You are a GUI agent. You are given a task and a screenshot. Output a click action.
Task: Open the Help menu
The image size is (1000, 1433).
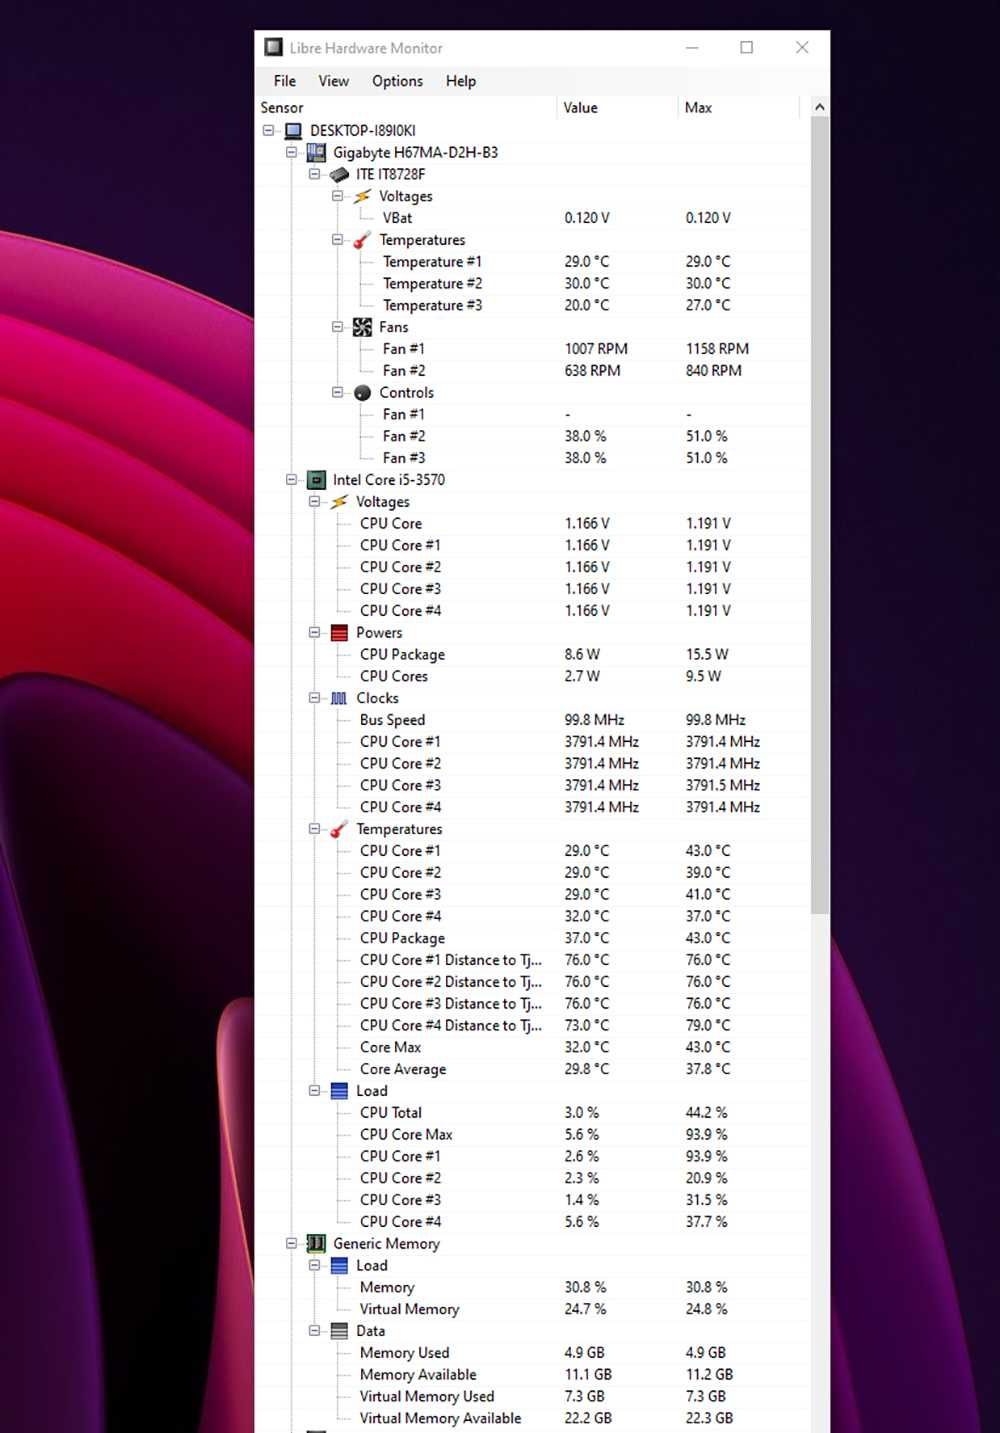461,81
